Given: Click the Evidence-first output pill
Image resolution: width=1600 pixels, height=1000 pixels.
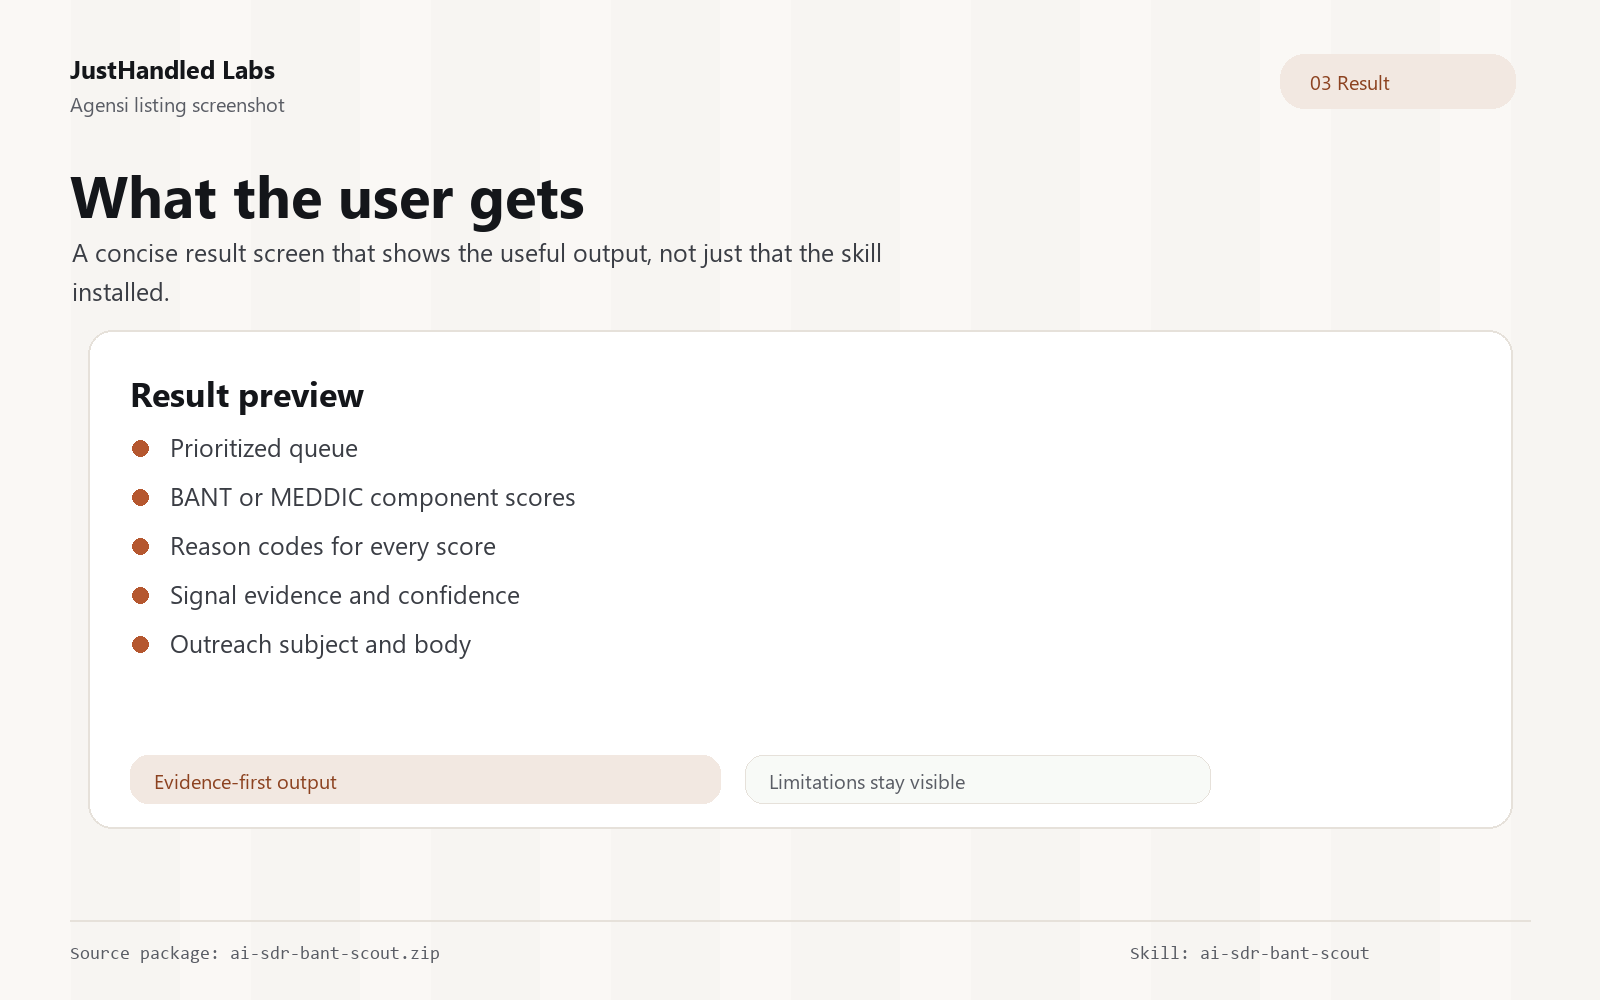Looking at the screenshot, I should pos(425,780).
